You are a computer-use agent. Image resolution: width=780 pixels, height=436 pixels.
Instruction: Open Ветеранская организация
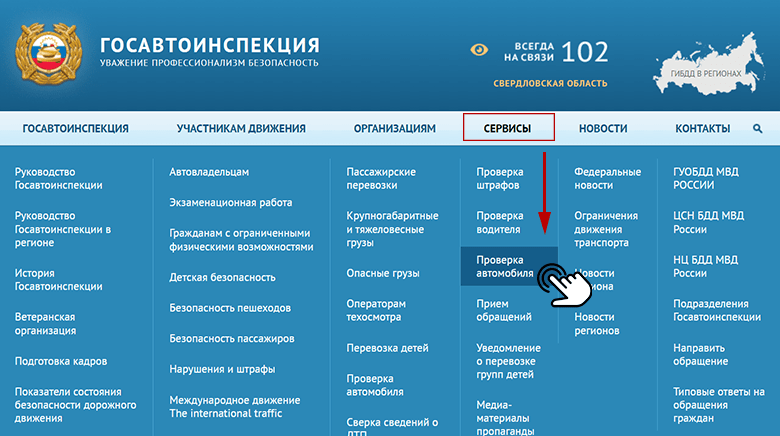point(45,324)
